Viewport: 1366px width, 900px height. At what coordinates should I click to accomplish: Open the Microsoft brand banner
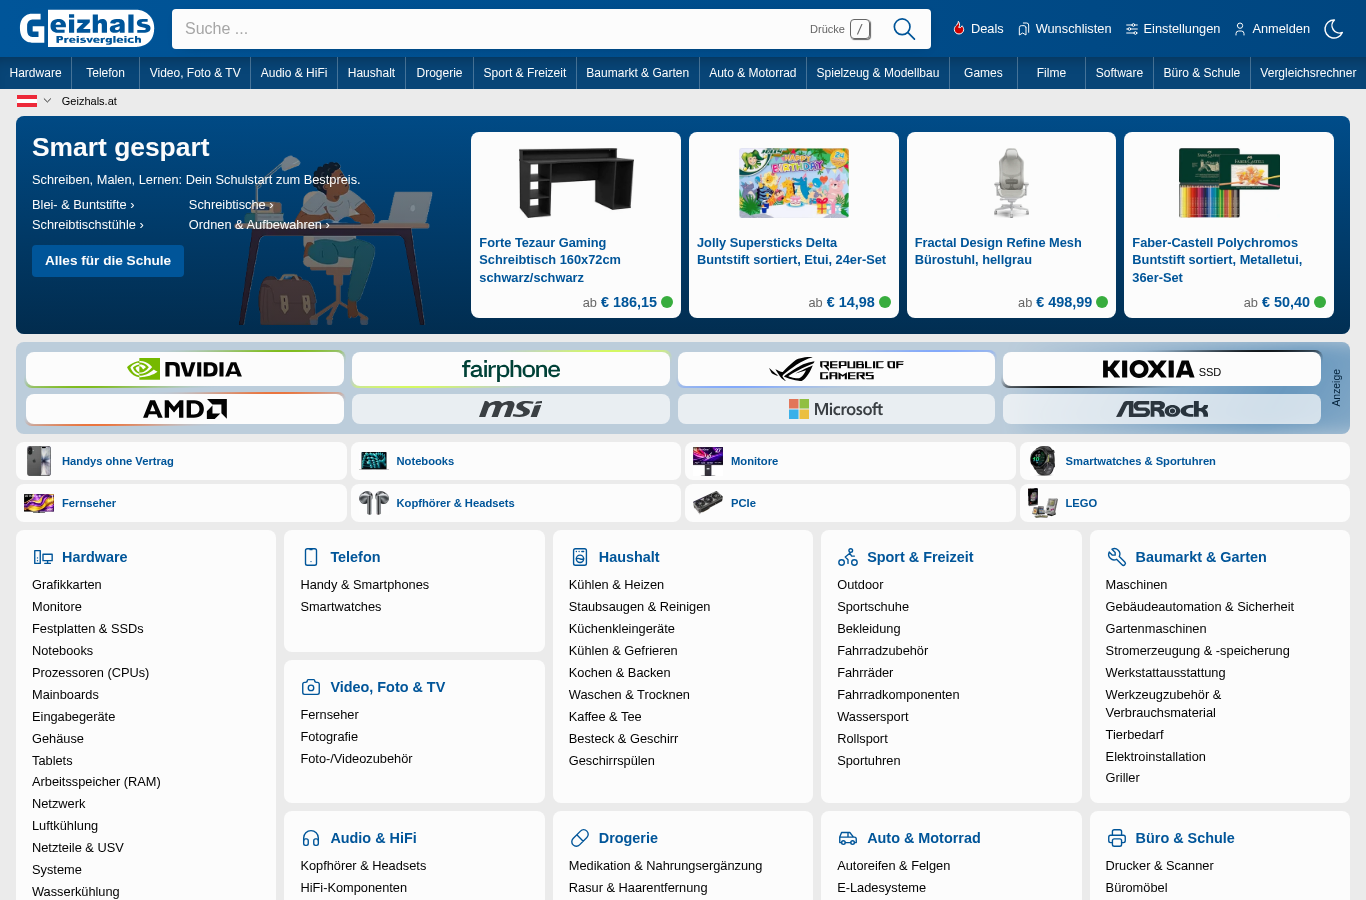point(836,409)
